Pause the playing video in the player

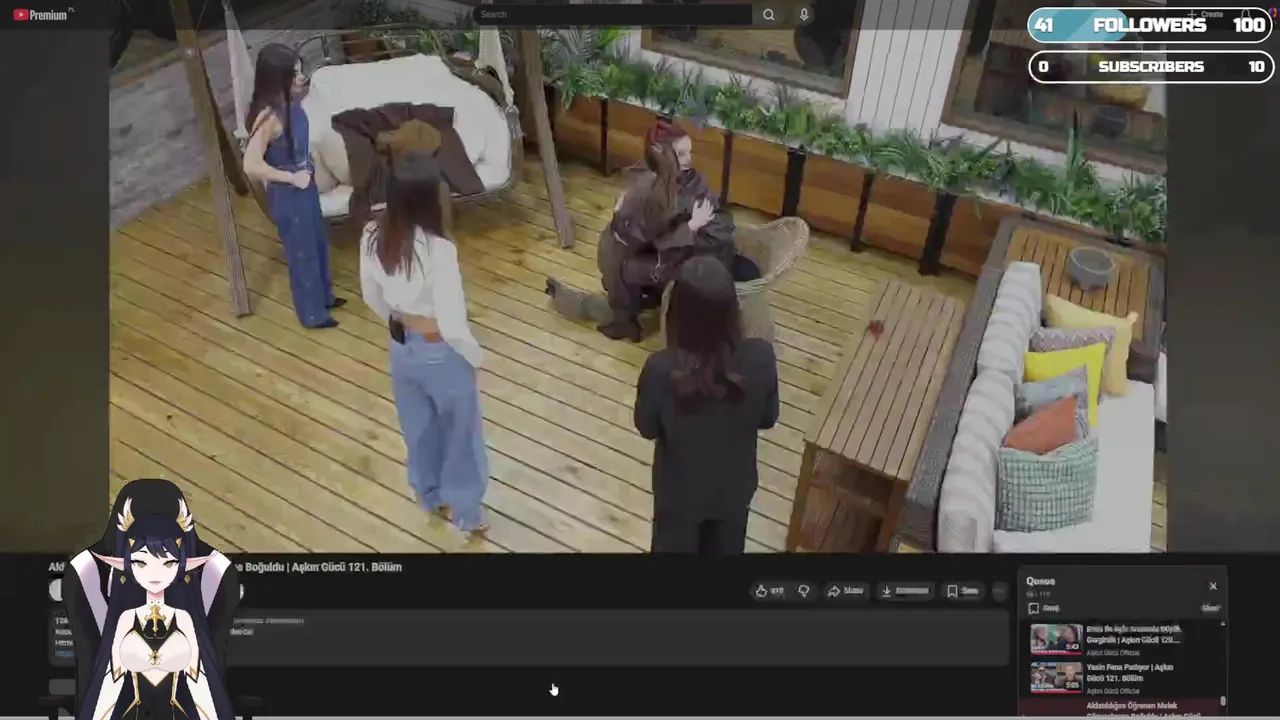click(x=637, y=290)
